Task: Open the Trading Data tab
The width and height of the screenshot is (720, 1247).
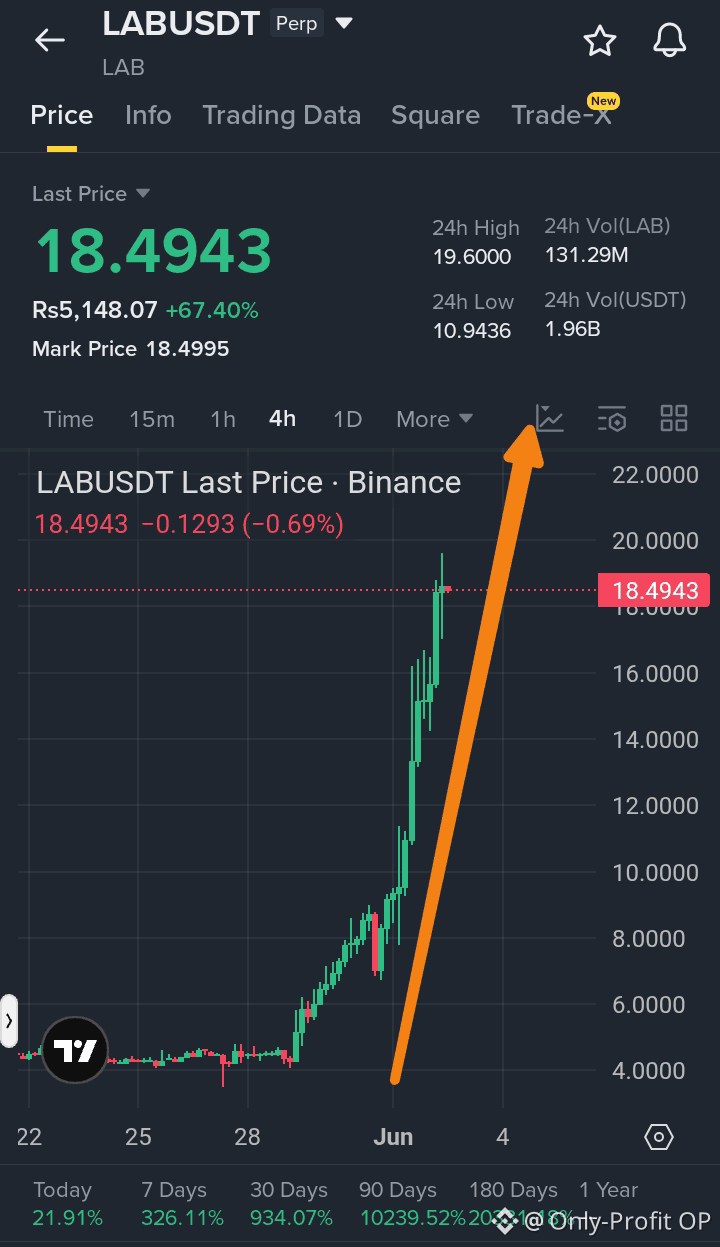Action: tap(281, 115)
